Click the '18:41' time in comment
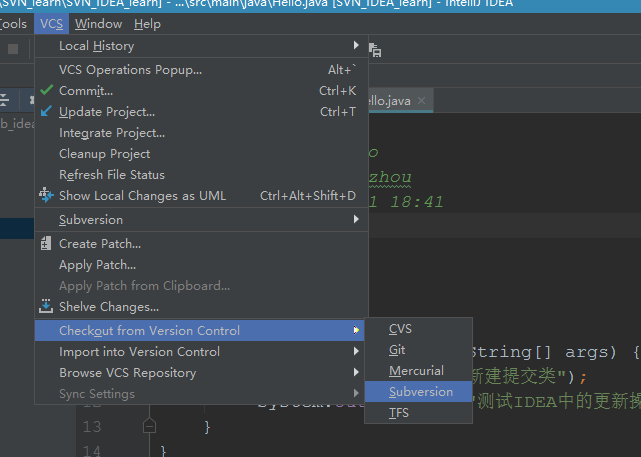The image size is (641, 457). 417,202
